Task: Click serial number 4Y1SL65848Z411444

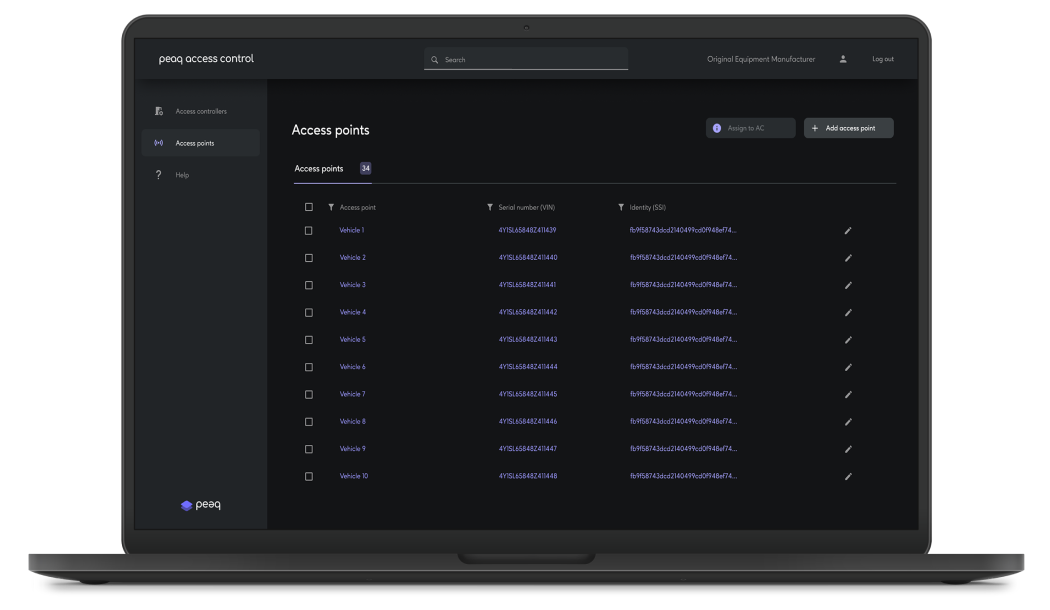Action: (528, 367)
